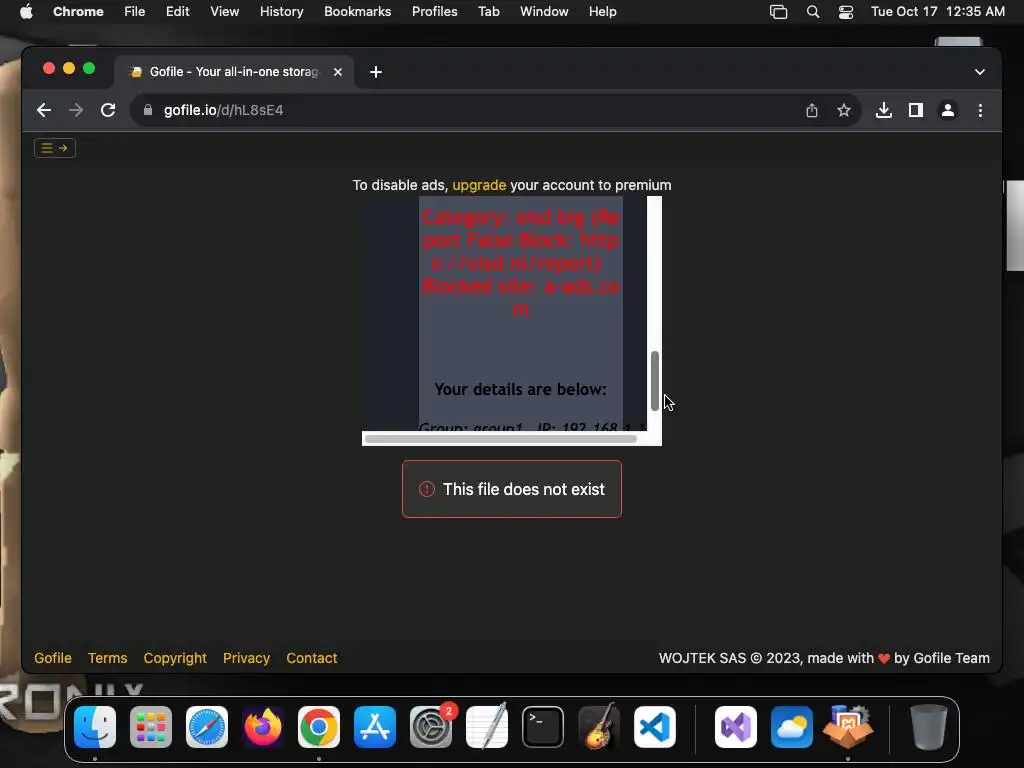Image resolution: width=1024 pixels, height=768 pixels.
Task: Click the date and time clock
Action: 938,12
